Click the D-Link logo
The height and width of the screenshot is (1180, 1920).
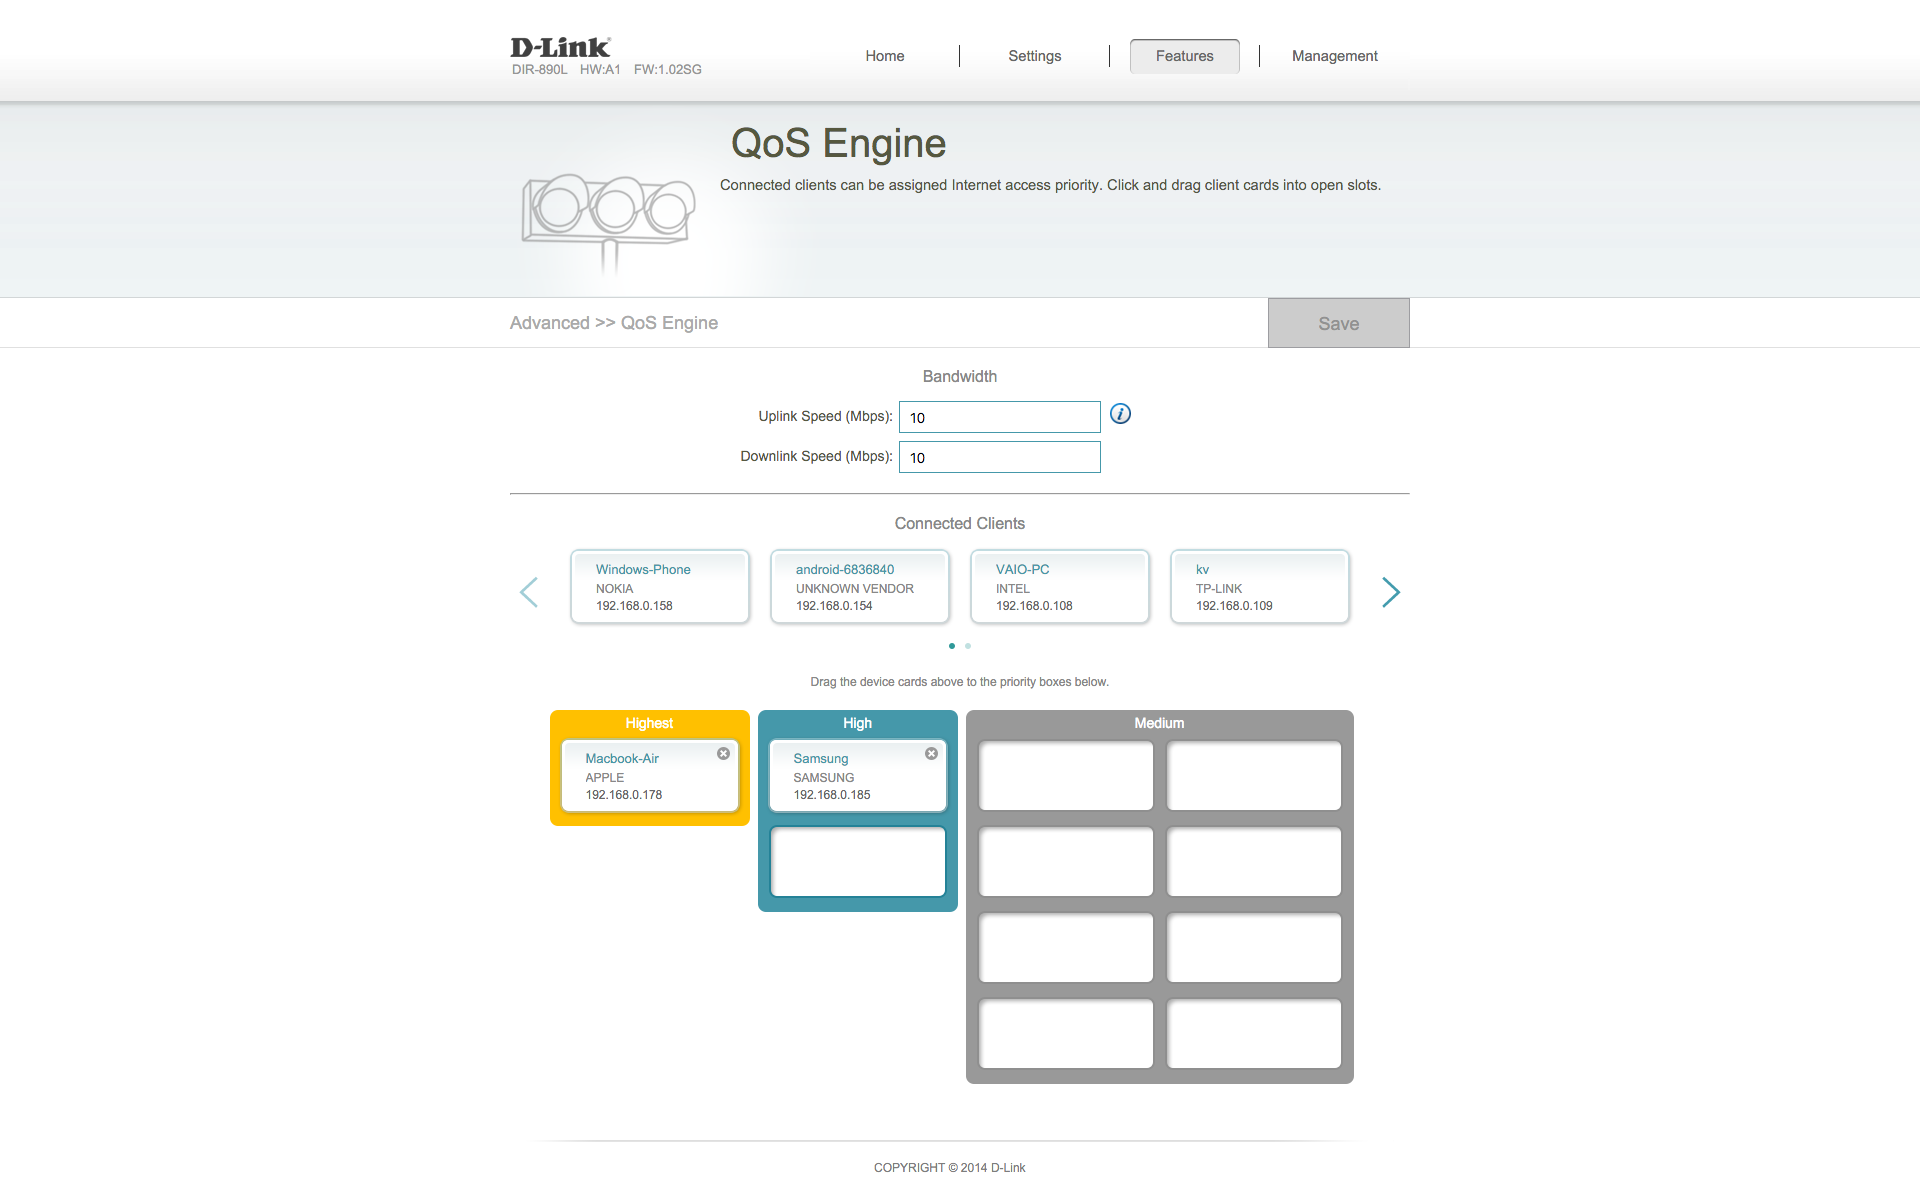coord(560,47)
